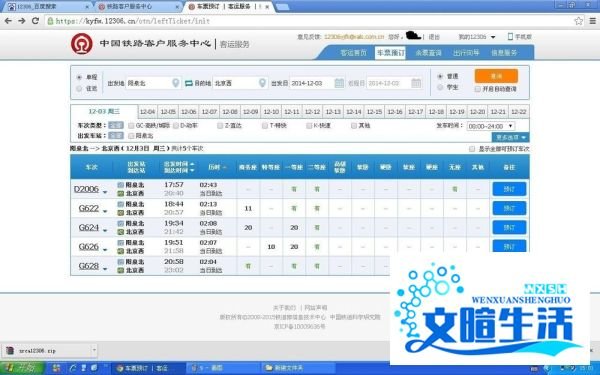Reload the page with the refresh icon
The width and height of the screenshot is (600, 375).
[x=35, y=21]
